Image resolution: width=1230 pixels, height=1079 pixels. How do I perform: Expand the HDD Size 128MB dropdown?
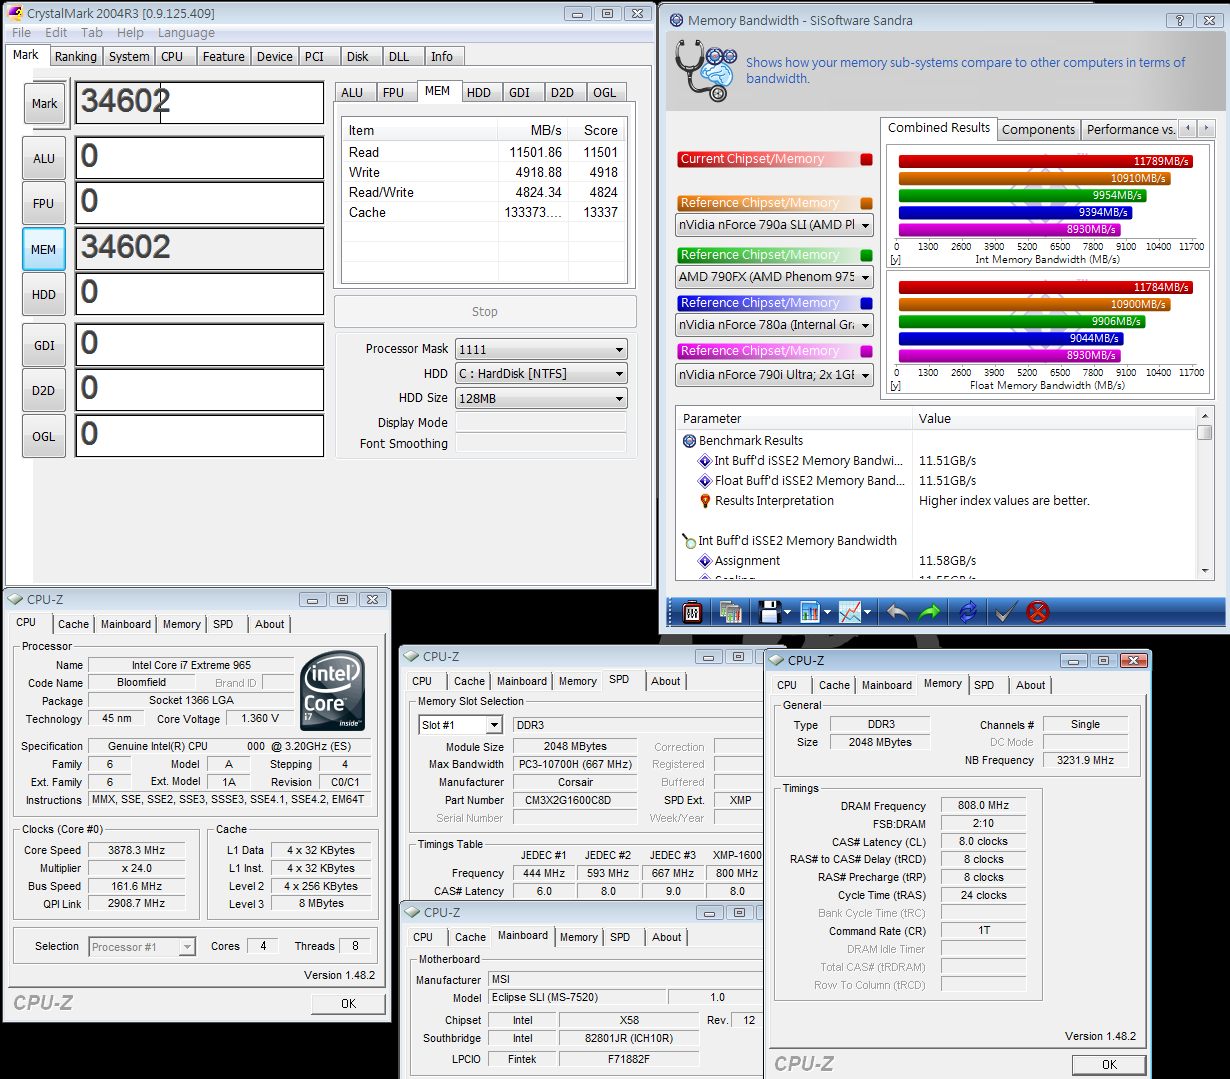coord(541,398)
